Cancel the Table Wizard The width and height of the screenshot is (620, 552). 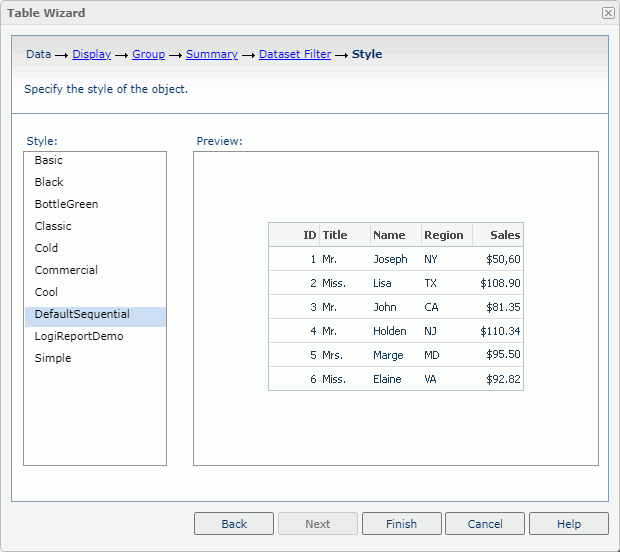485,524
